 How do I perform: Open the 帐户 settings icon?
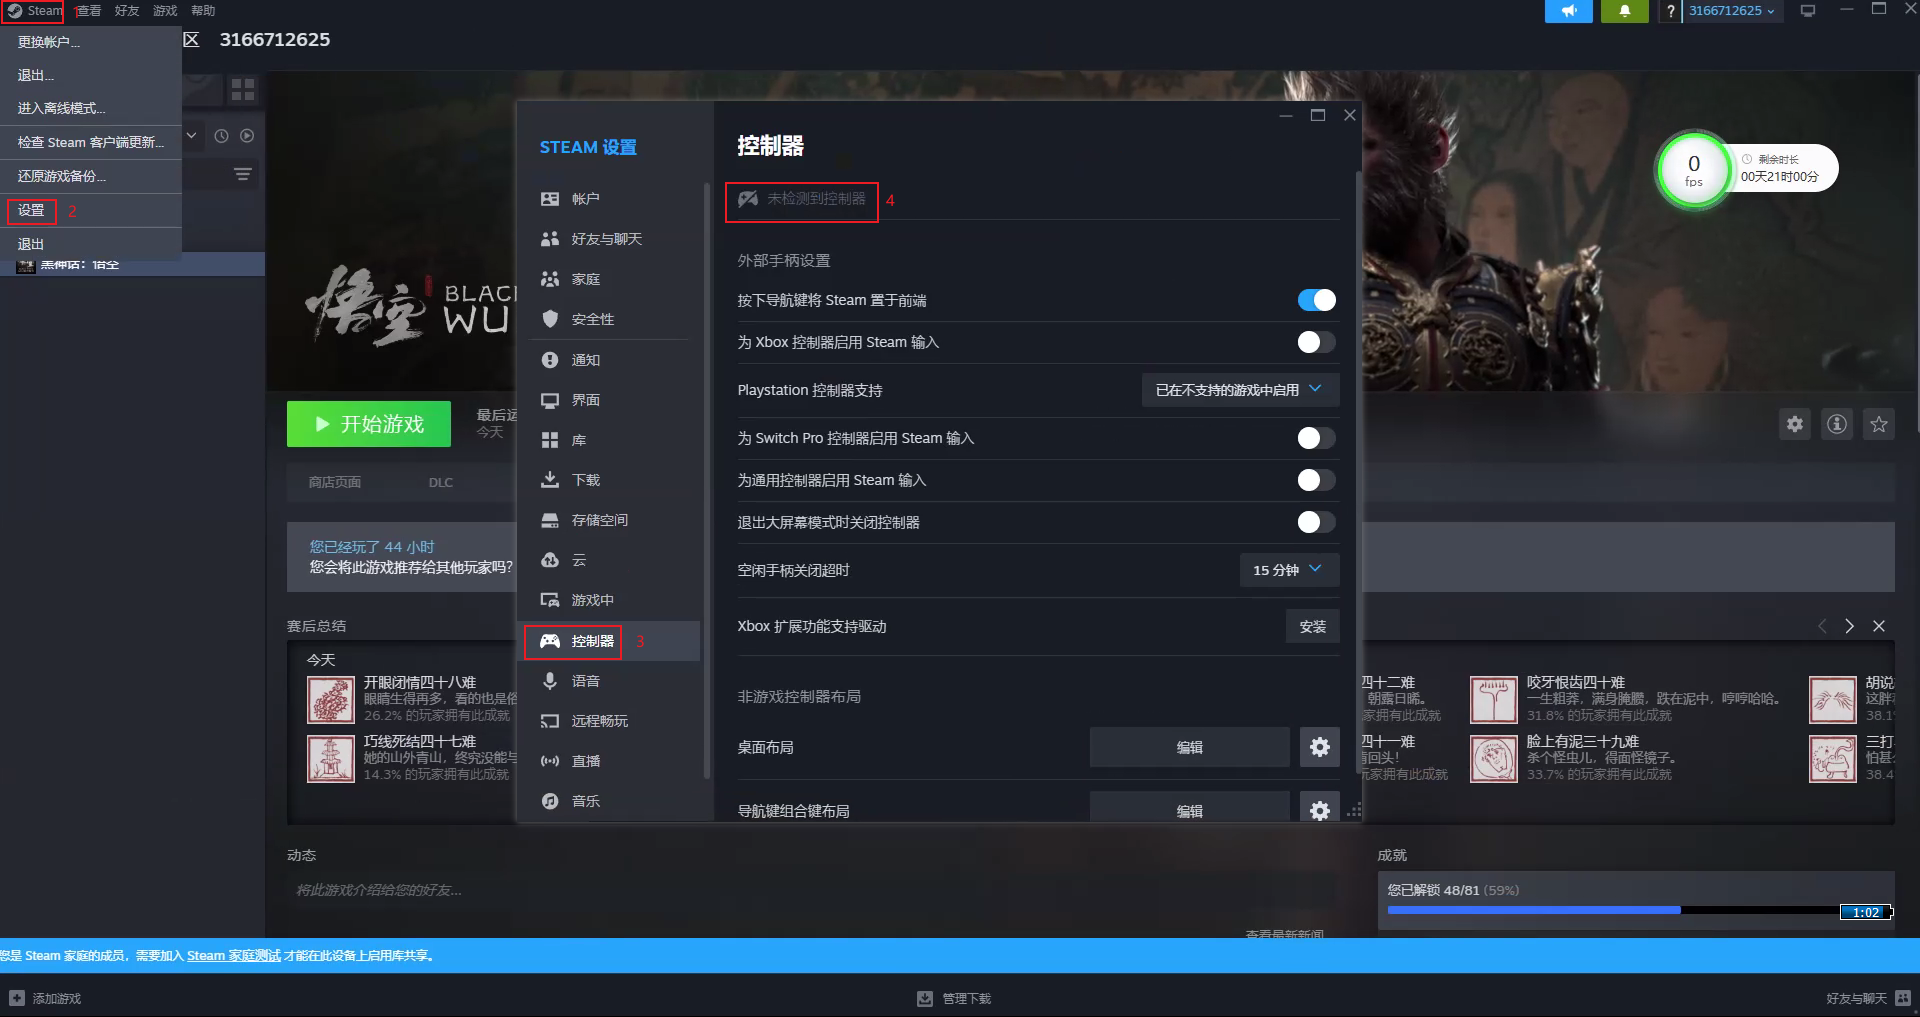click(x=550, y=199)
